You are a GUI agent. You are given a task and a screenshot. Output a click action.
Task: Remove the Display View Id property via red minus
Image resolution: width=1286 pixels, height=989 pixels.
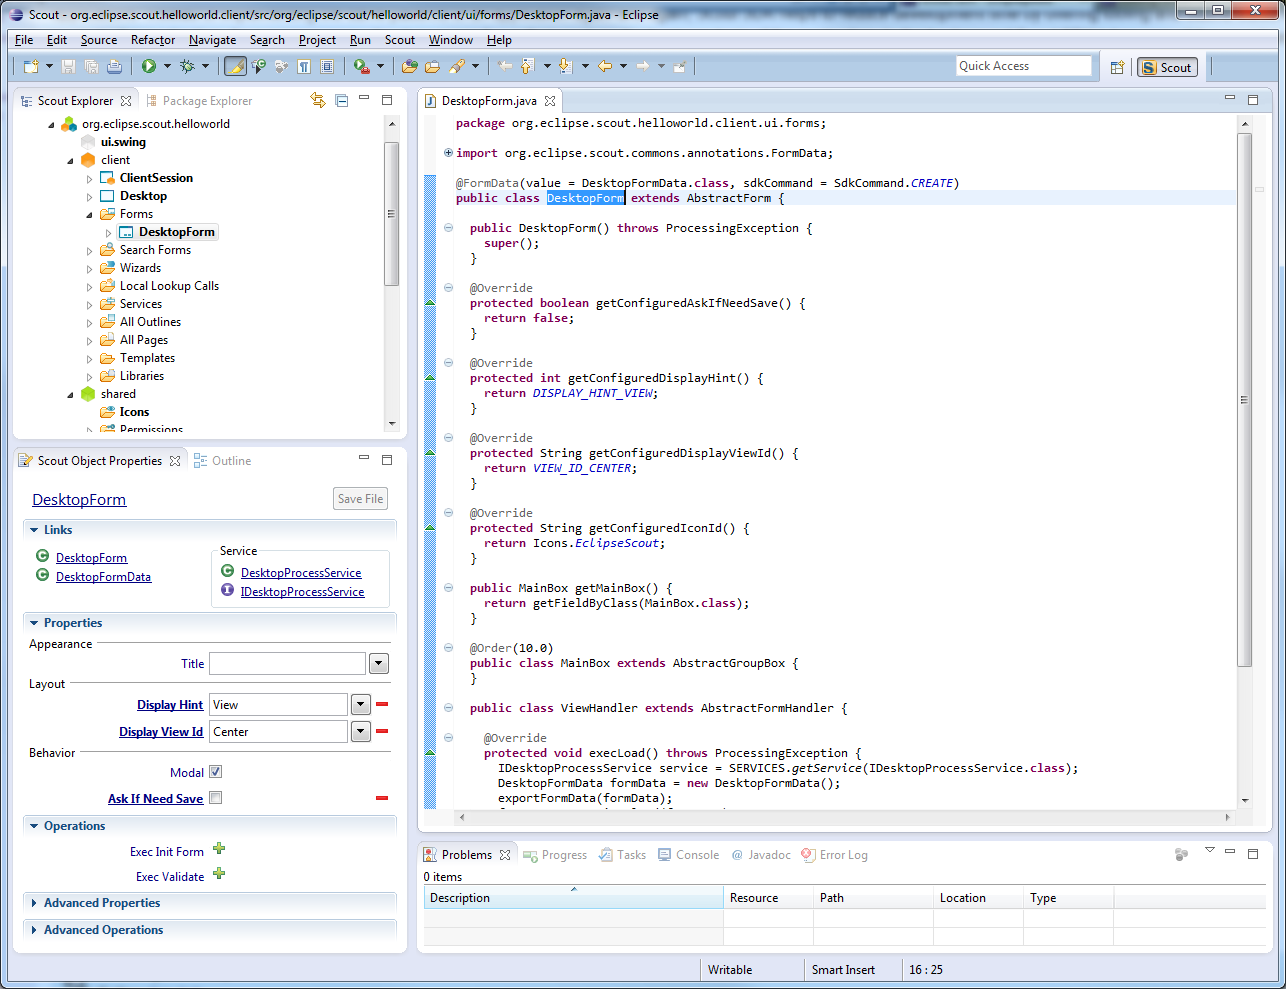[382, 731]
